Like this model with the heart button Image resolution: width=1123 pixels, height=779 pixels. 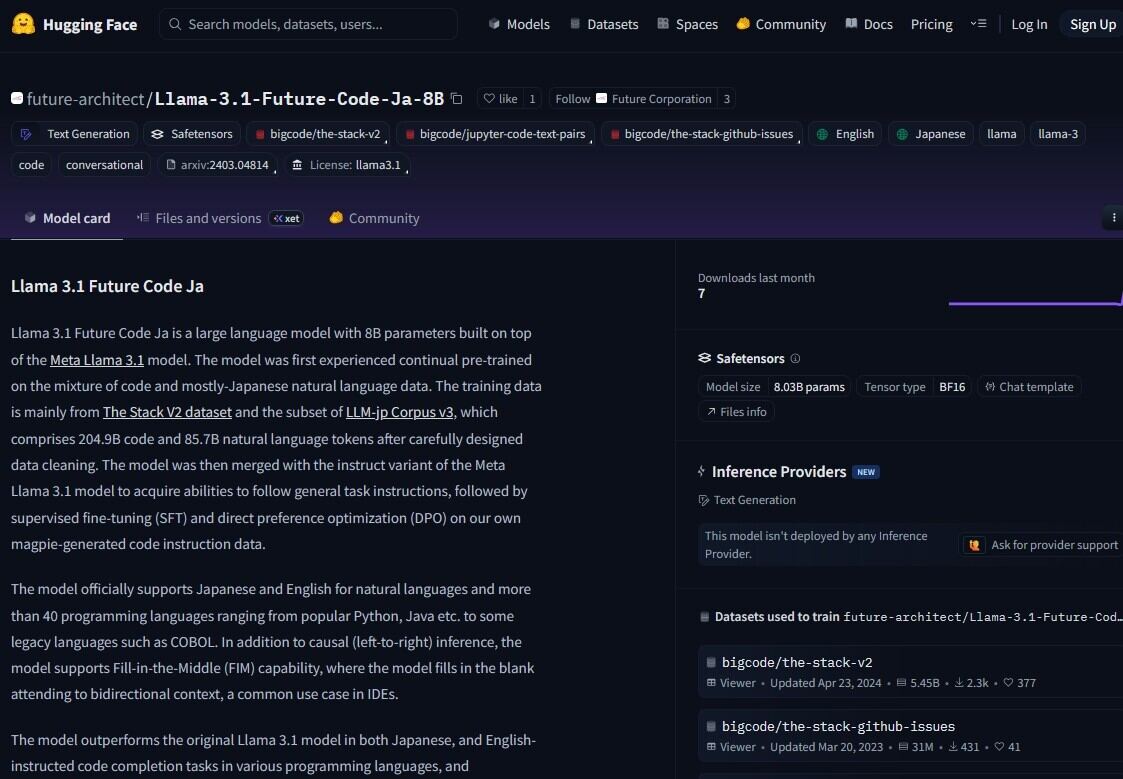point(501,99)
